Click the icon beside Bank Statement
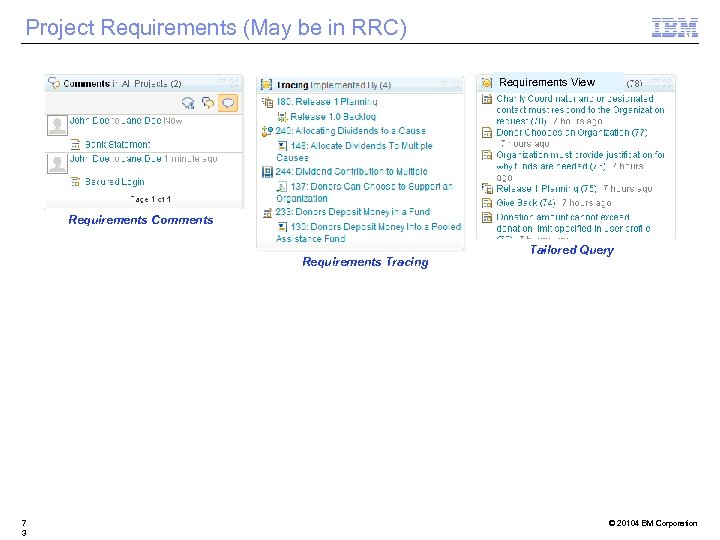 [x=75, y=145]
